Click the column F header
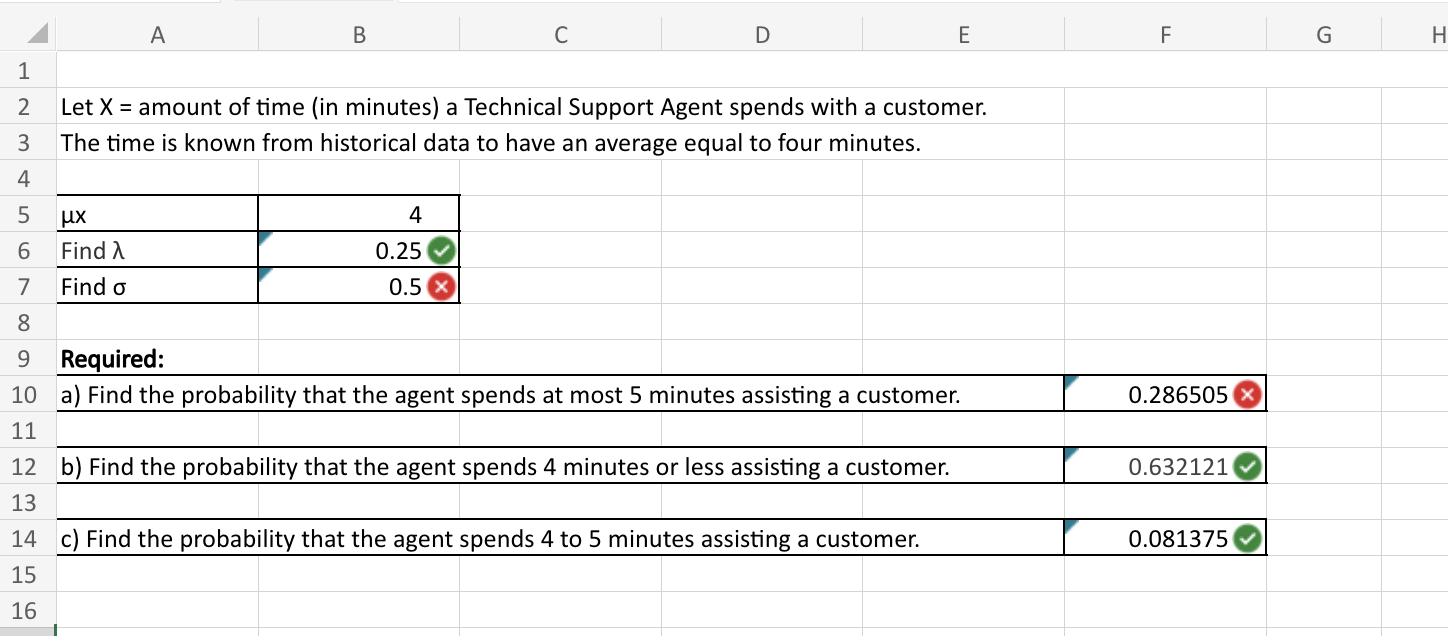Screen dimensions: 1448x636 [x=1164, y=34]
